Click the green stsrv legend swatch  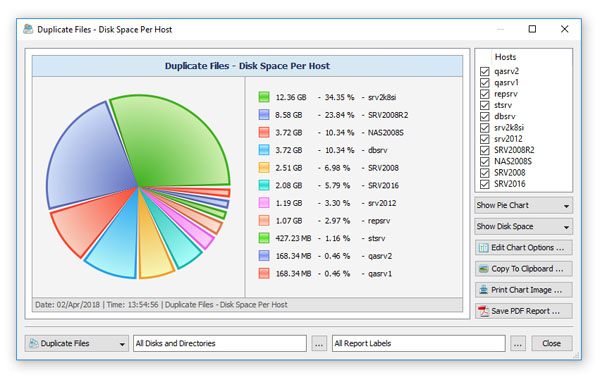[264, 238]
